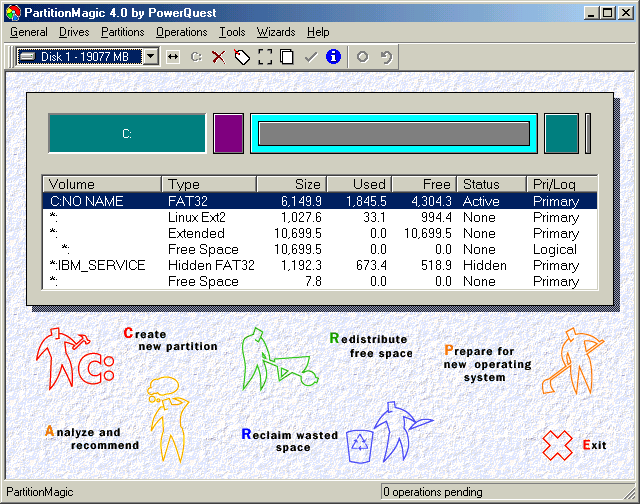Click the Status column header
This screenshot has width=640, height=504.
coord(491,184)
